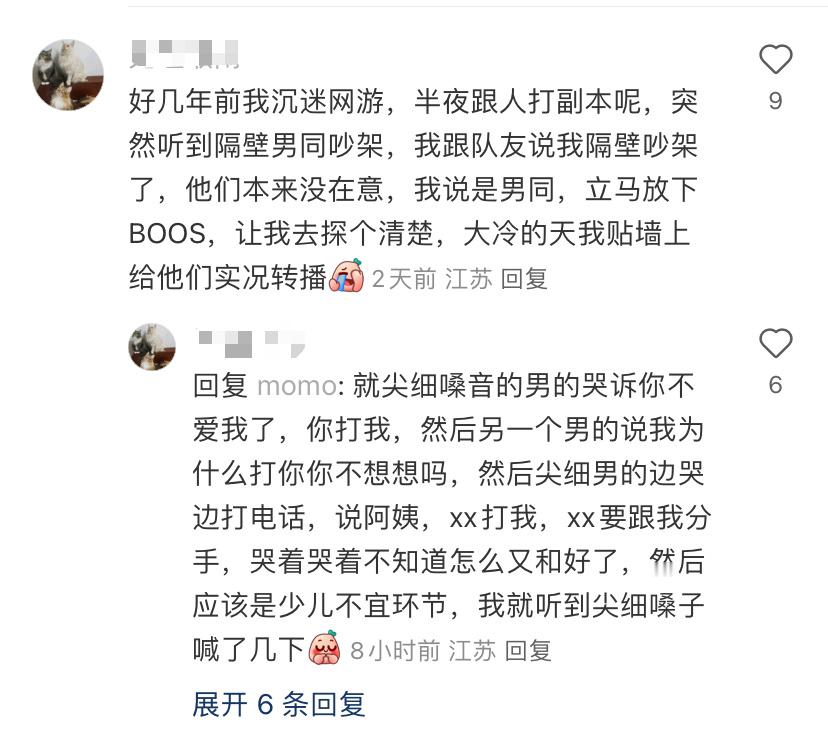Click the crying emoji after 实况转播
Image resolution: width=828 pixels, height=738 pixels.
[346, 276]
